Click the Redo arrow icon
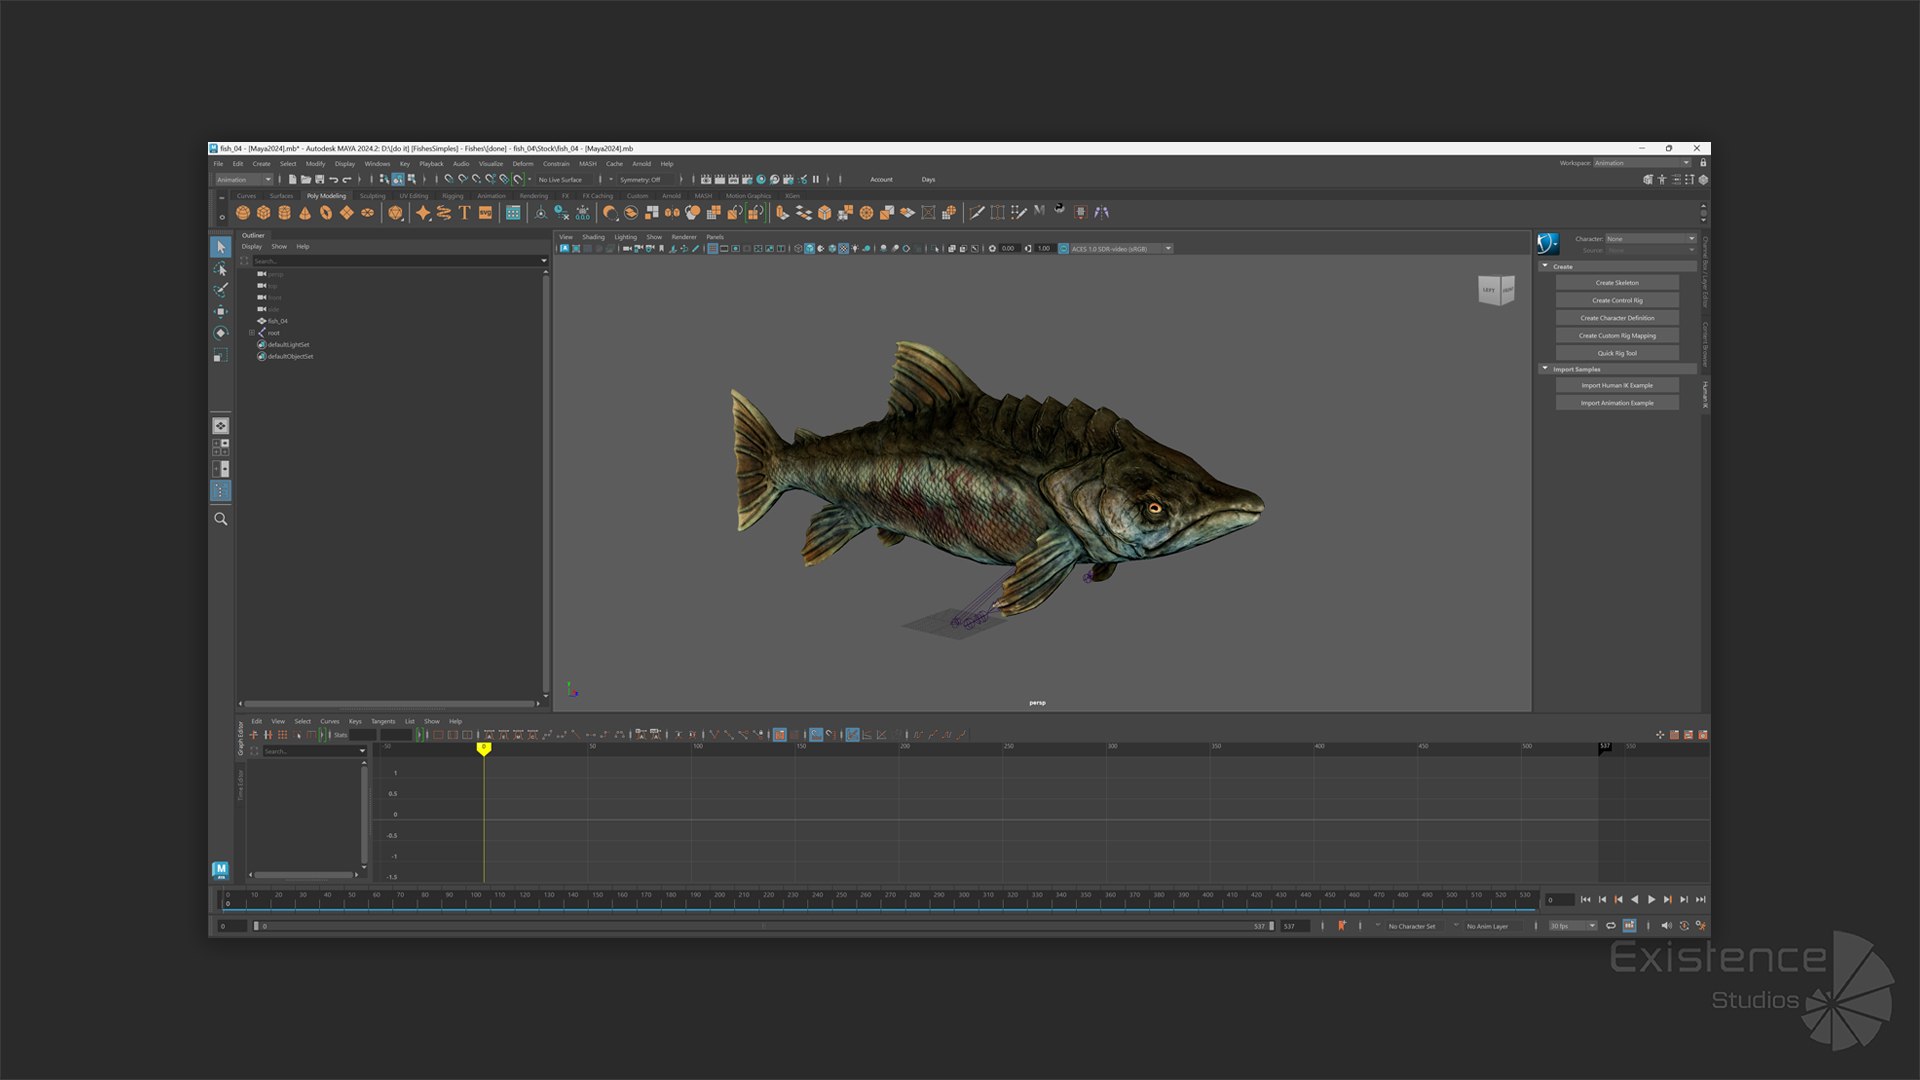1920x1080 pixels. [347, 180]
